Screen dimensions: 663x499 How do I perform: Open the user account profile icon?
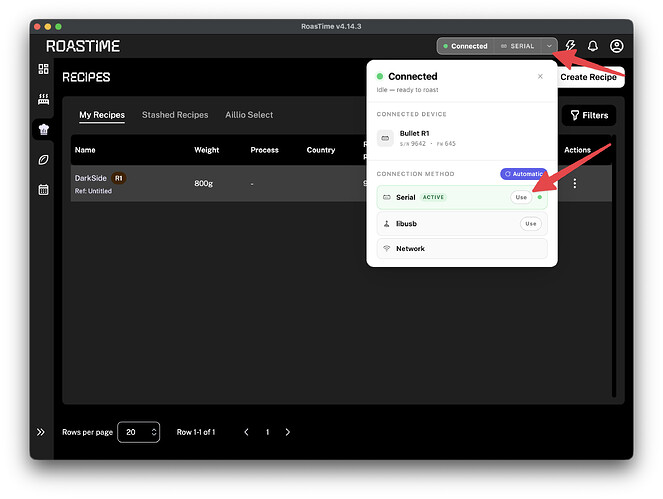tap(616, 46)
